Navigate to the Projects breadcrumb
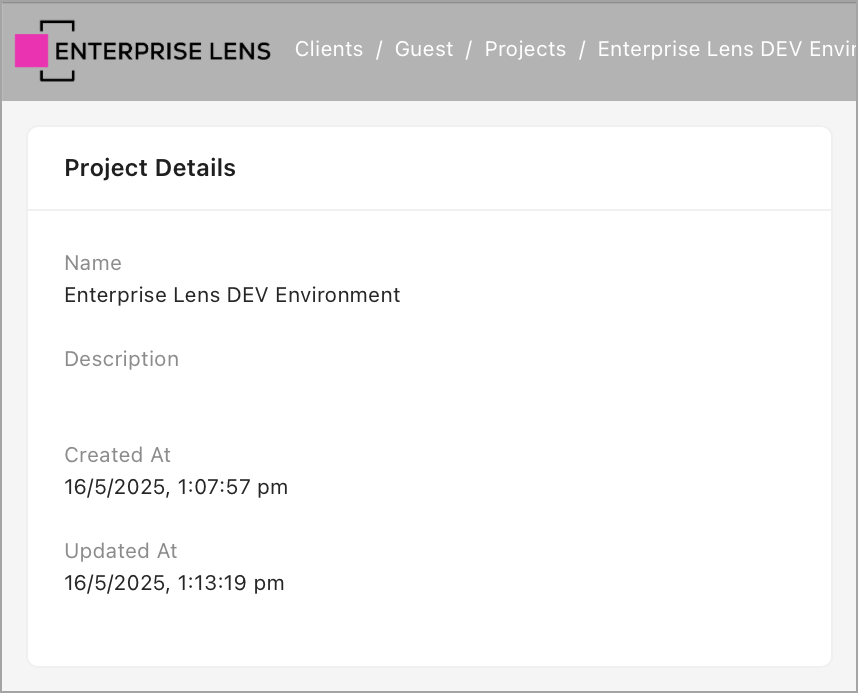 coord(525,49)
